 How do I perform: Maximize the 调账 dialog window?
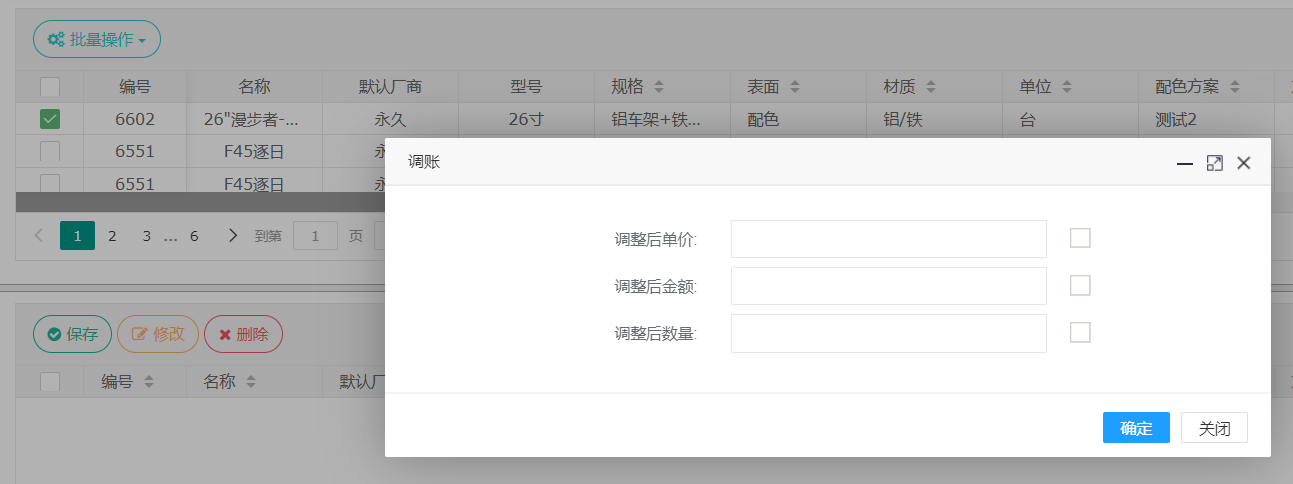1215,163
